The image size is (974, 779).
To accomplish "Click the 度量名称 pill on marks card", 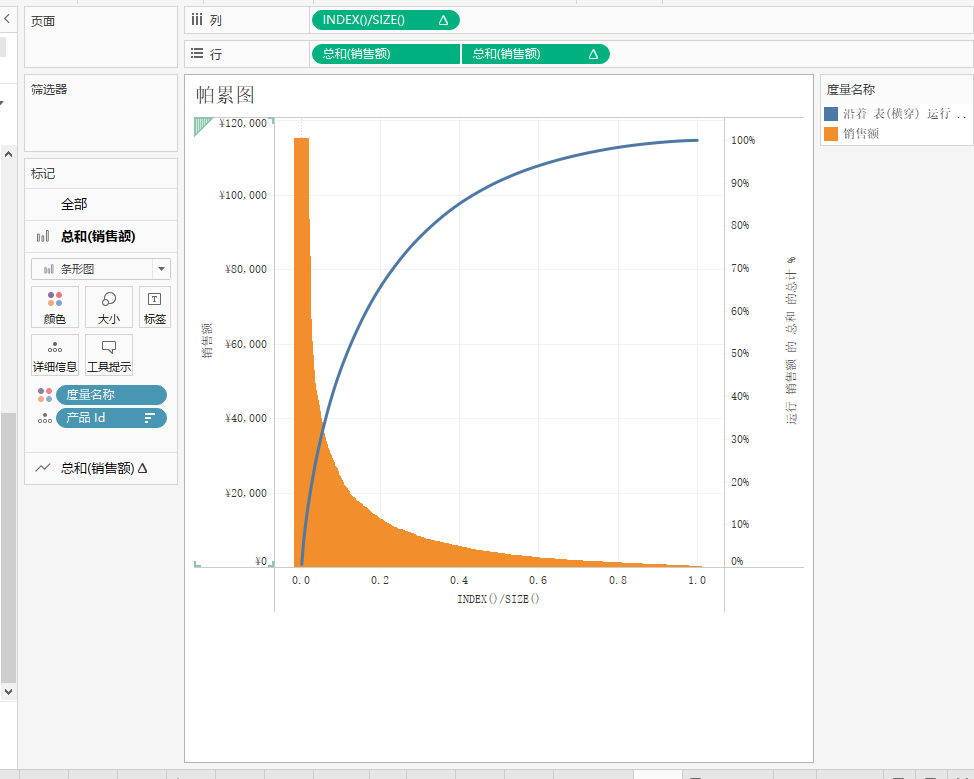I will (111, 395).
